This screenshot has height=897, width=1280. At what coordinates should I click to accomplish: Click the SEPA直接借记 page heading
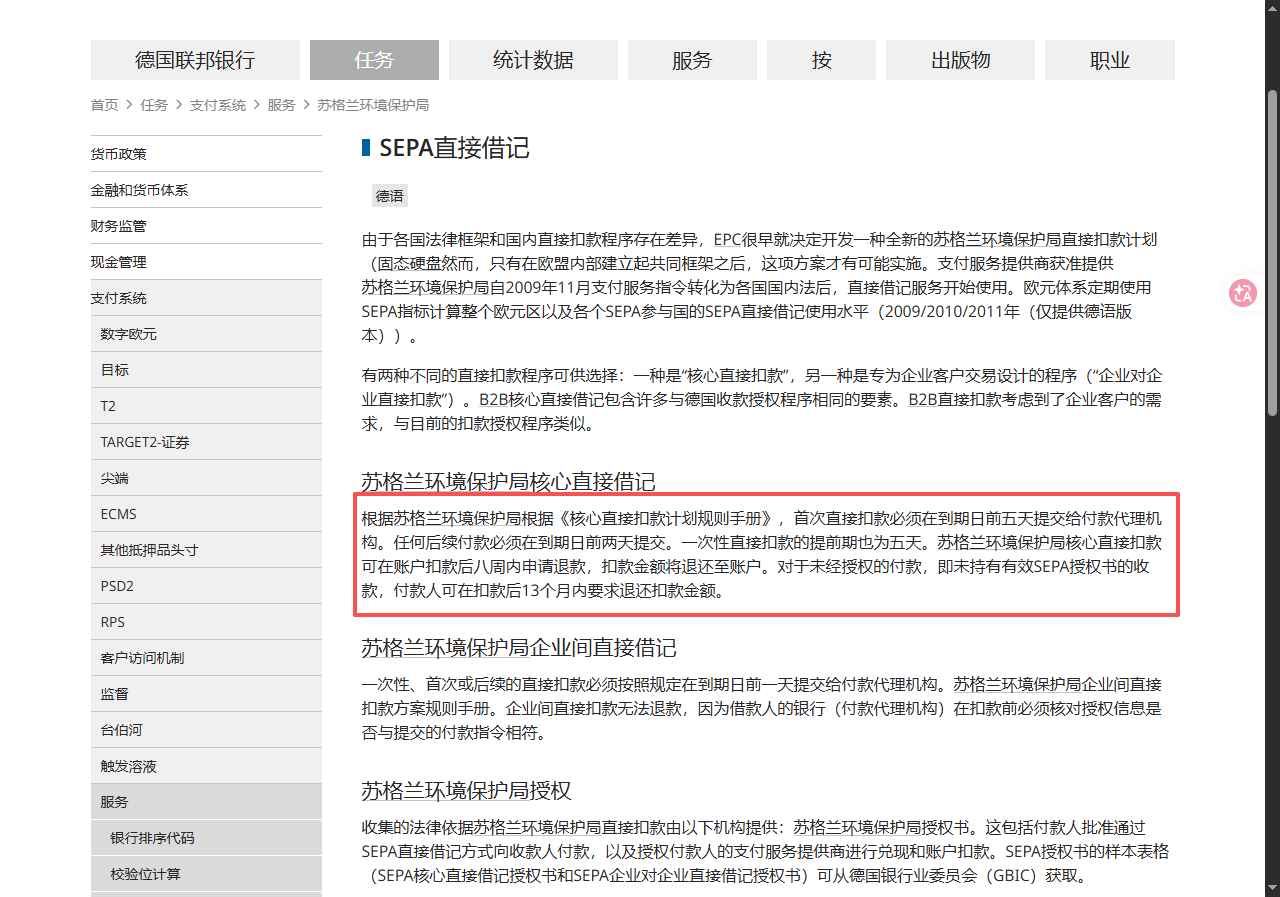pos(454,148)
